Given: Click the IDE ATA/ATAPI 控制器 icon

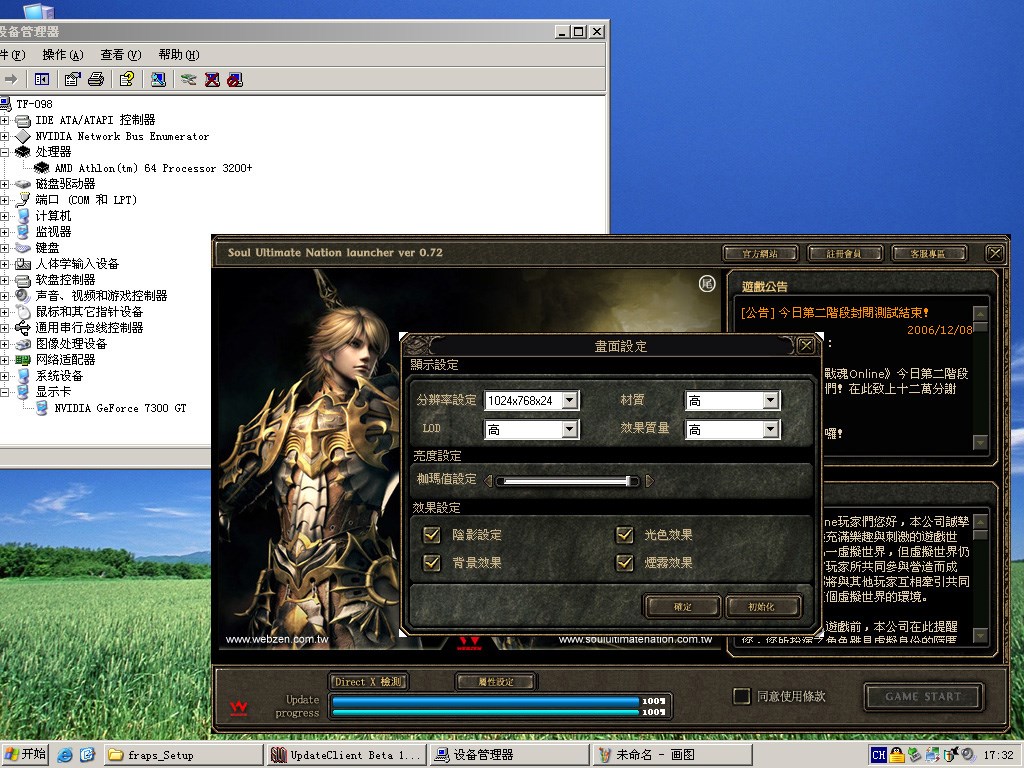Looking at the screenshot, I should tap(23, 120).
